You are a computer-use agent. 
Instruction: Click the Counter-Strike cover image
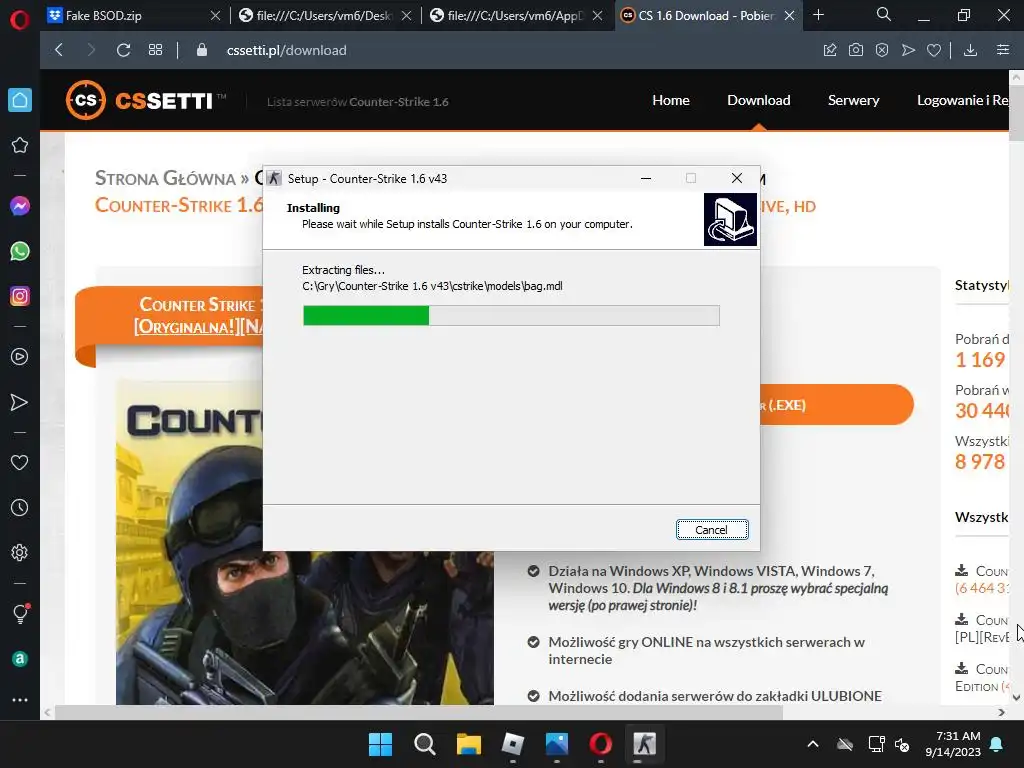click(x=305, y=543)
